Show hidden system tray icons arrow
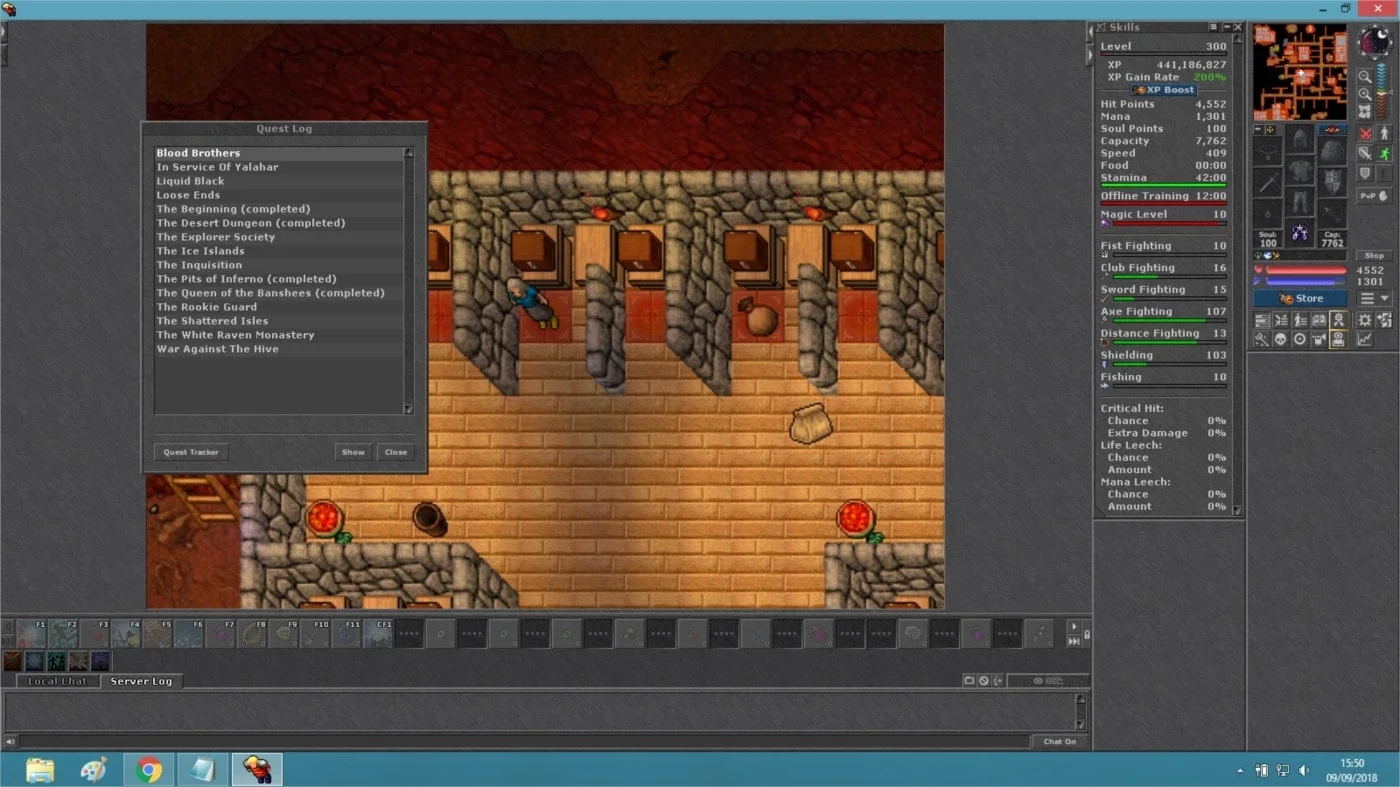 click(1241, 771)
